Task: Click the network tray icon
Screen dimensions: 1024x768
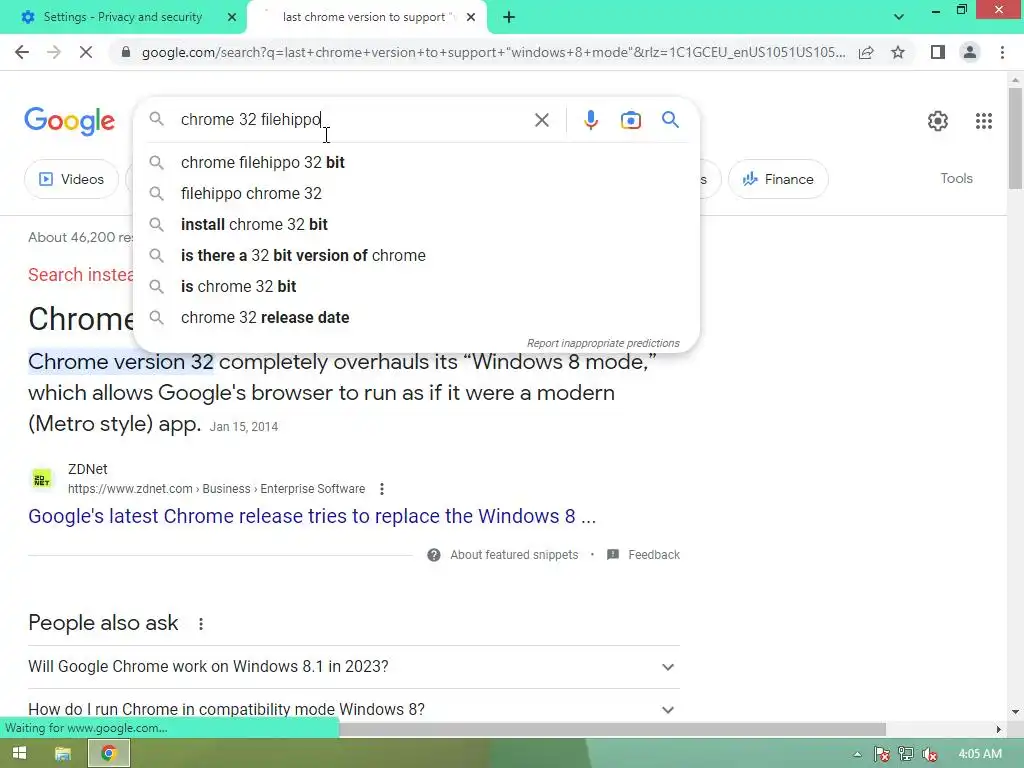Action: click(906, 754)
